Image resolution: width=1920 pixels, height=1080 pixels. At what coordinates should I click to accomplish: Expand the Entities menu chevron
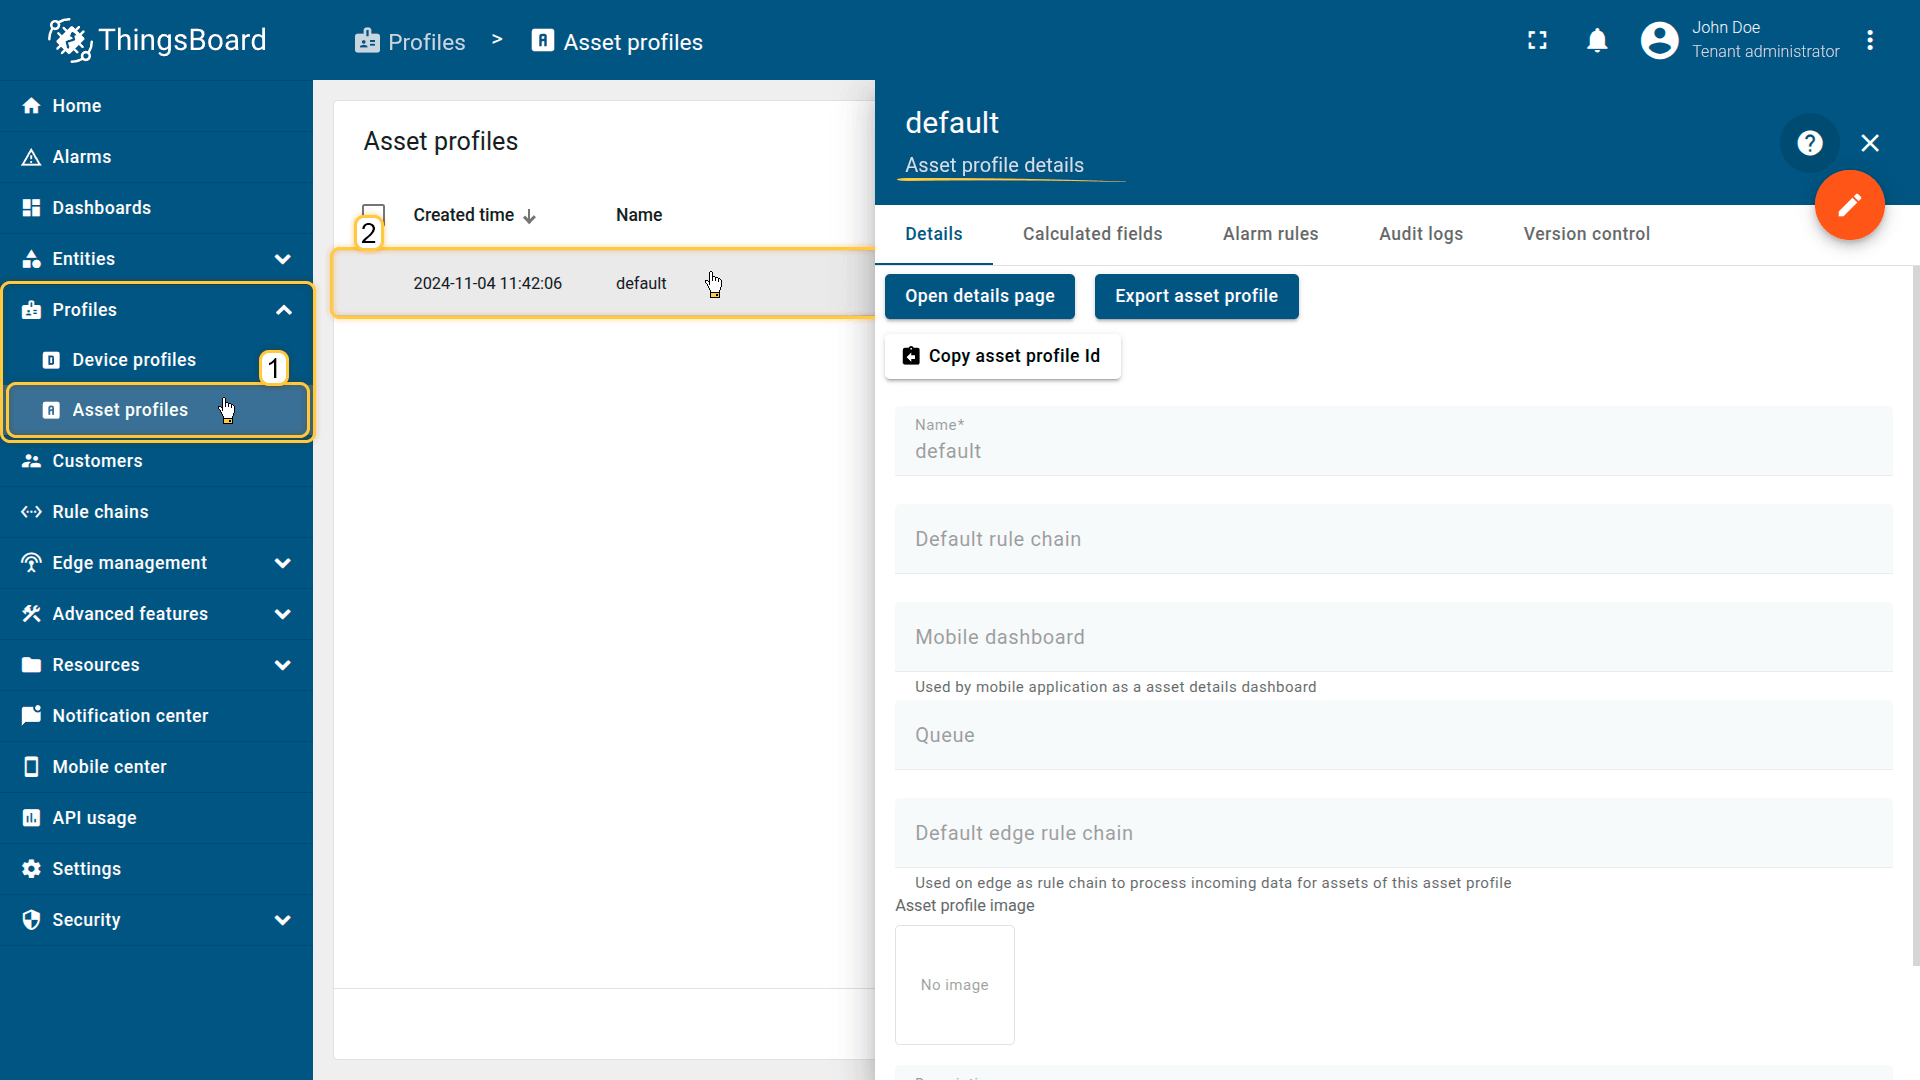pos(283,259)
